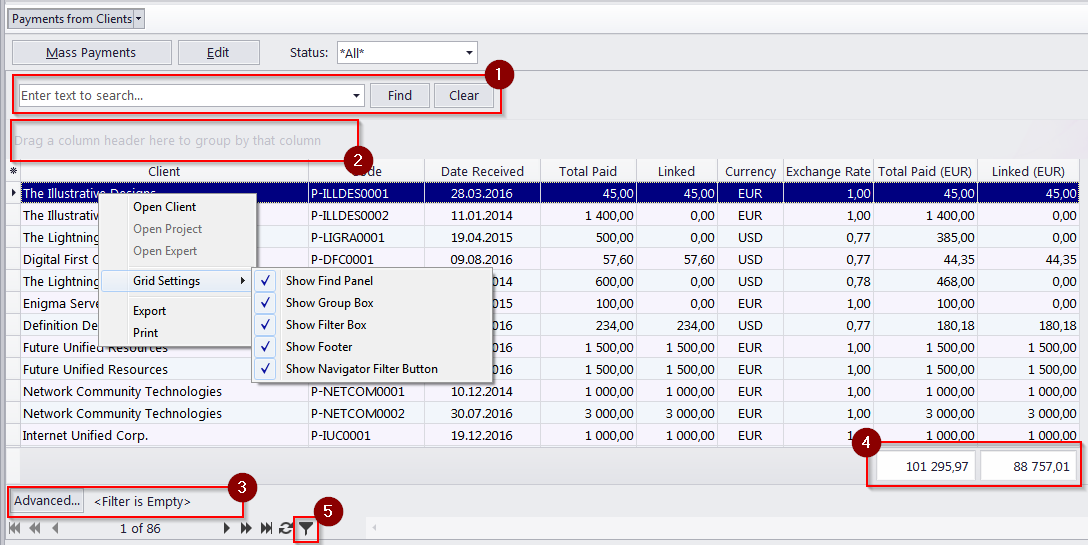Choose Export from context menu
1088x545 pixels.
coord(149,311)
